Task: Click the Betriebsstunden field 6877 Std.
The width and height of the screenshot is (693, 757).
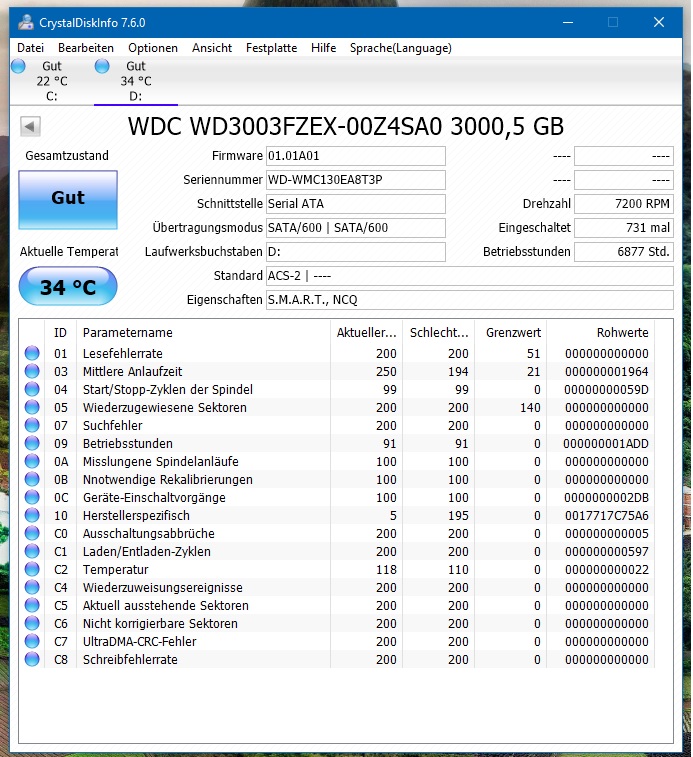Action: (623, 252)
